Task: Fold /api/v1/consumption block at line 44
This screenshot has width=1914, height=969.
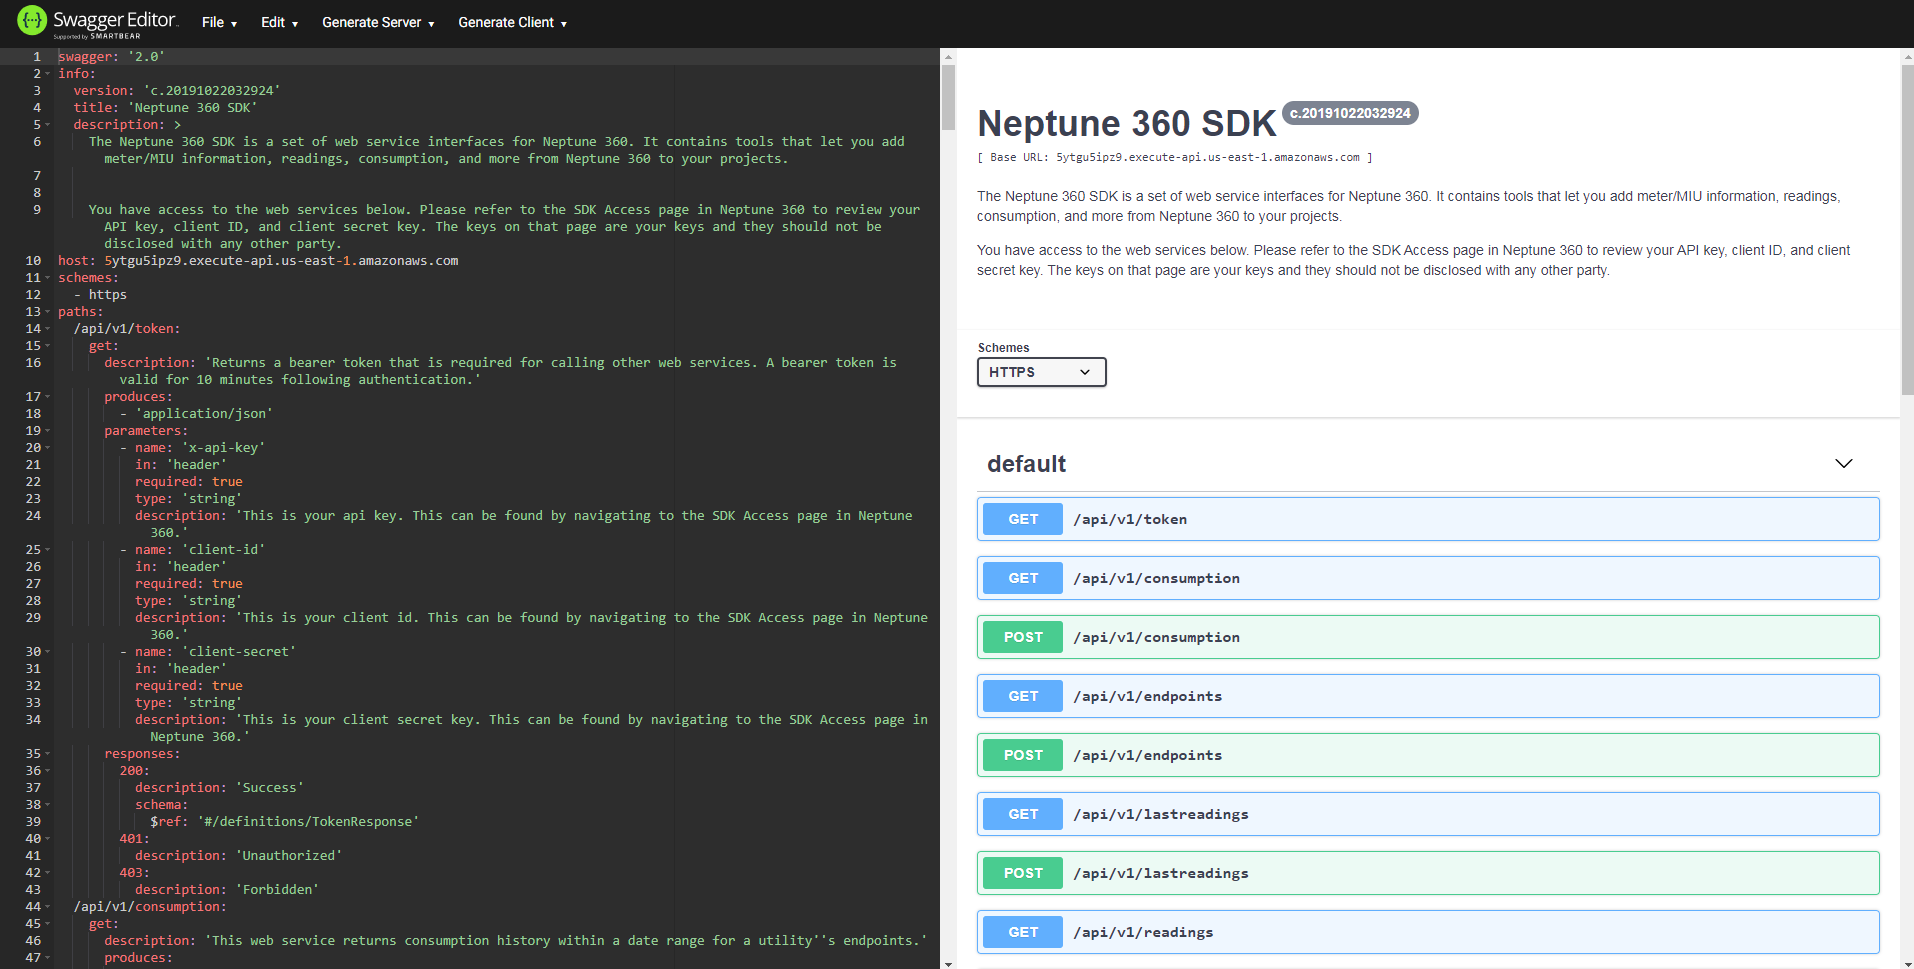Action: tap(47, 907)
